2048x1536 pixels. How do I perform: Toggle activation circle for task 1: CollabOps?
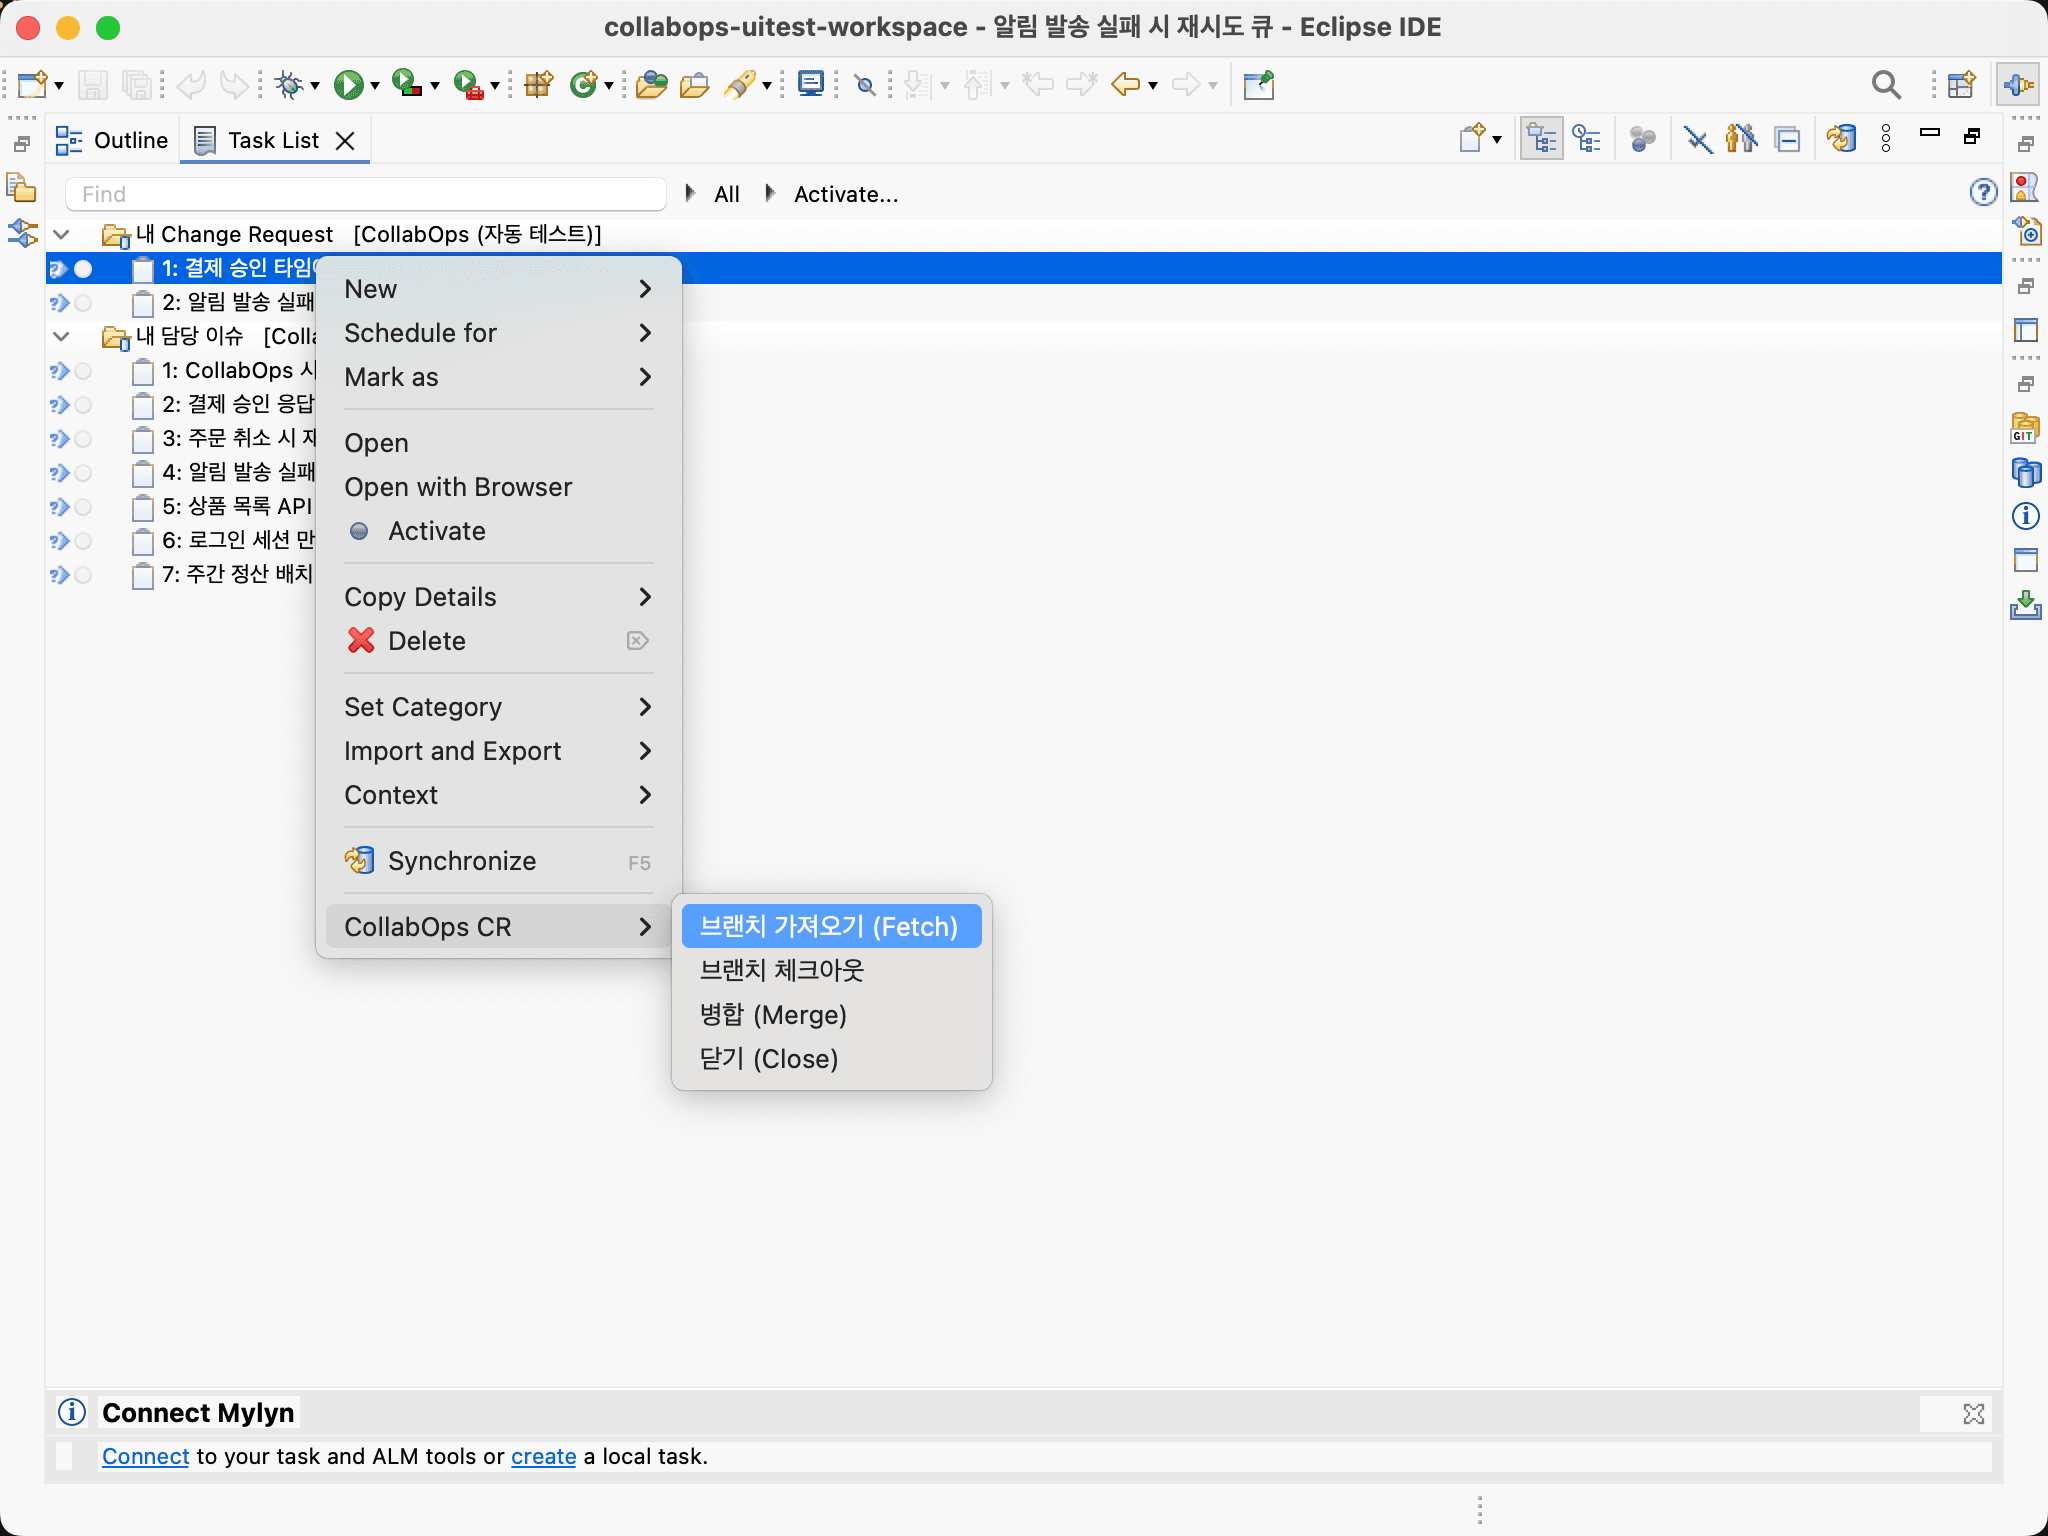83,371
